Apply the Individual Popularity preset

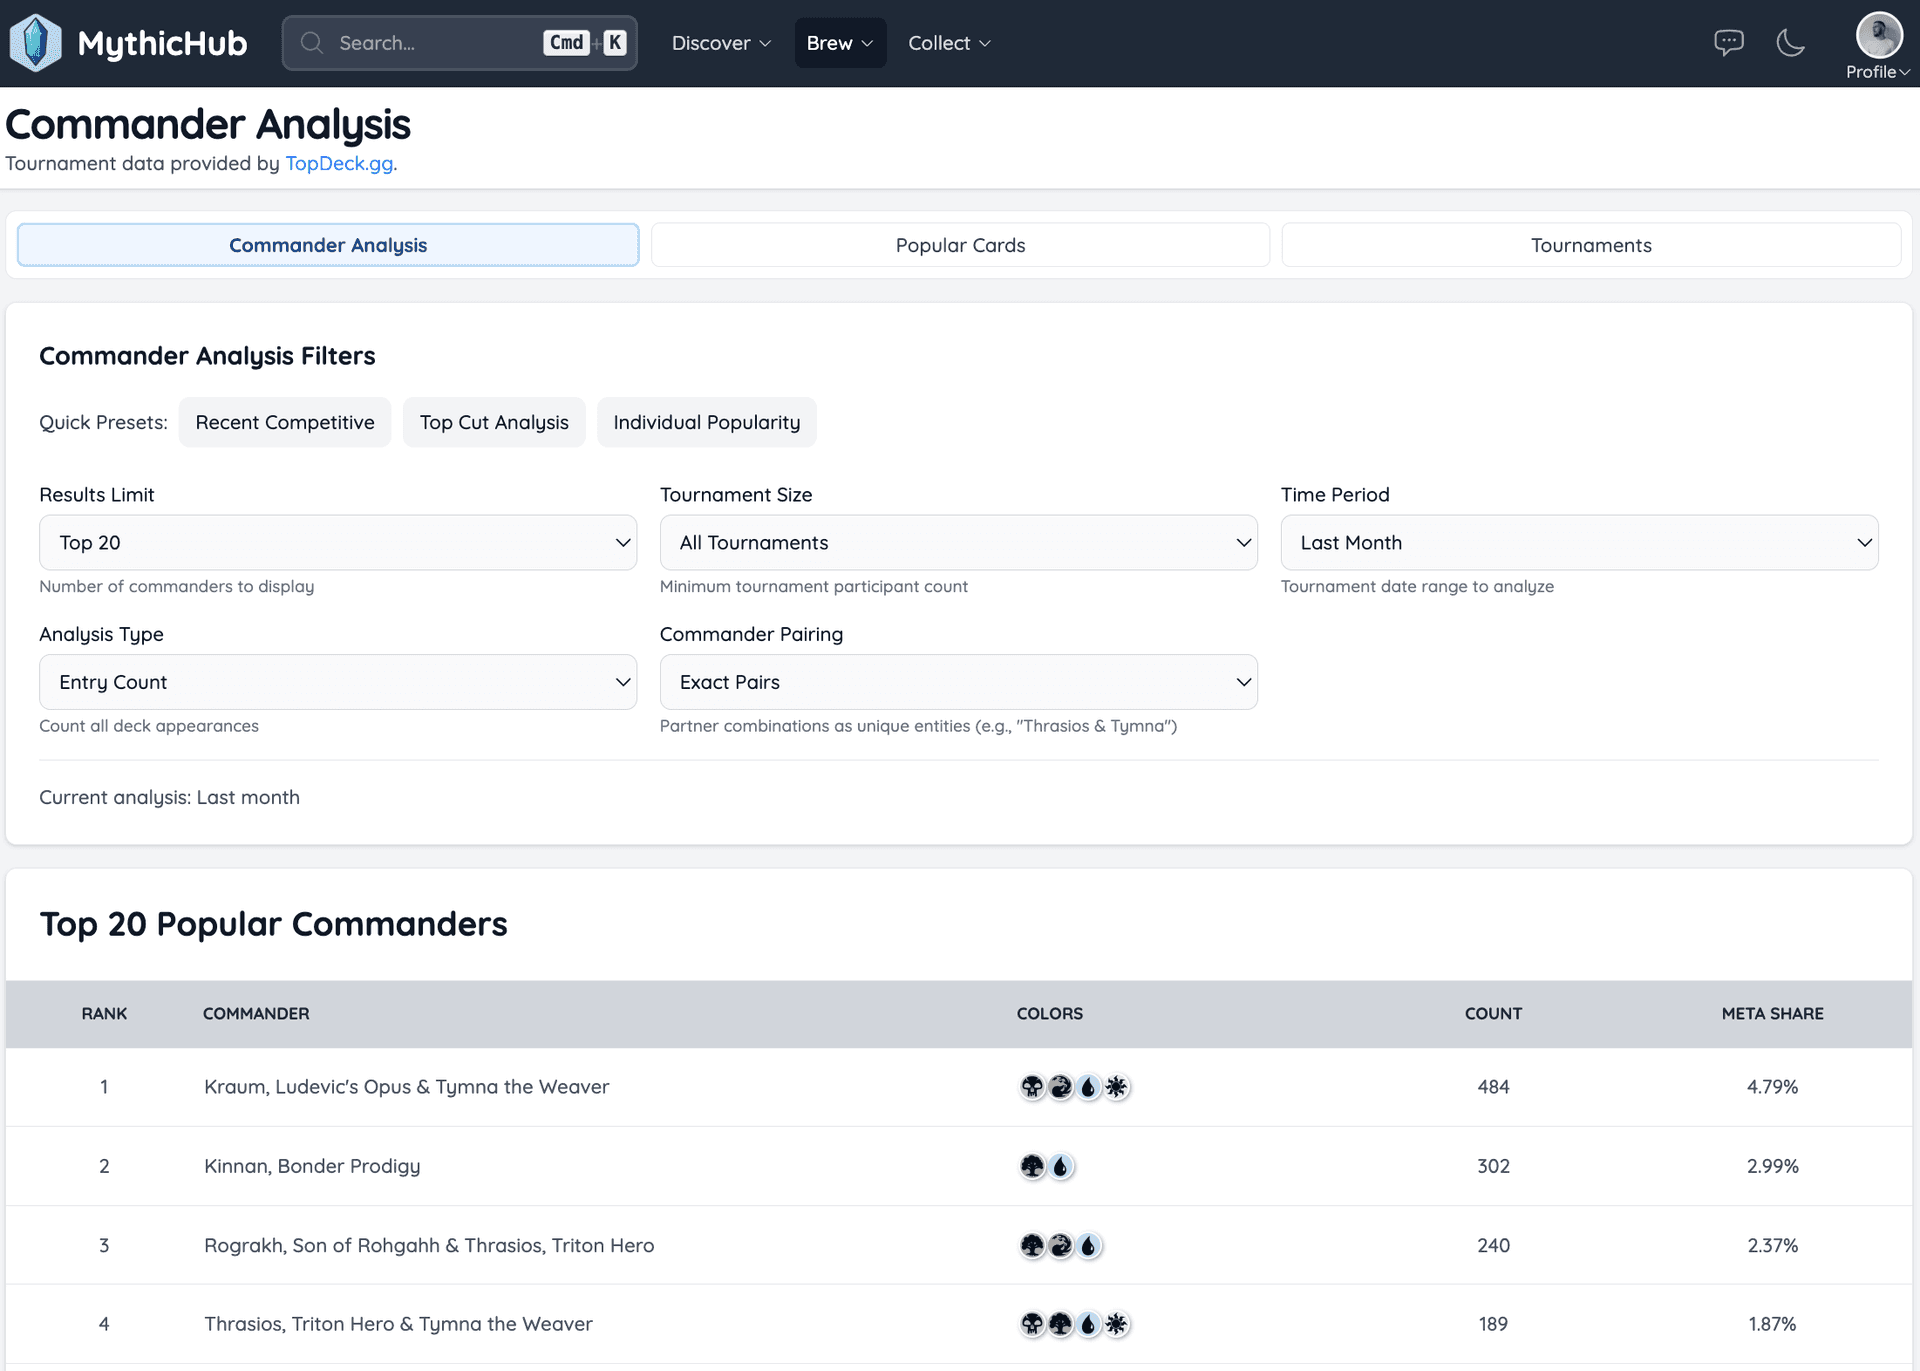click(707, 422)
